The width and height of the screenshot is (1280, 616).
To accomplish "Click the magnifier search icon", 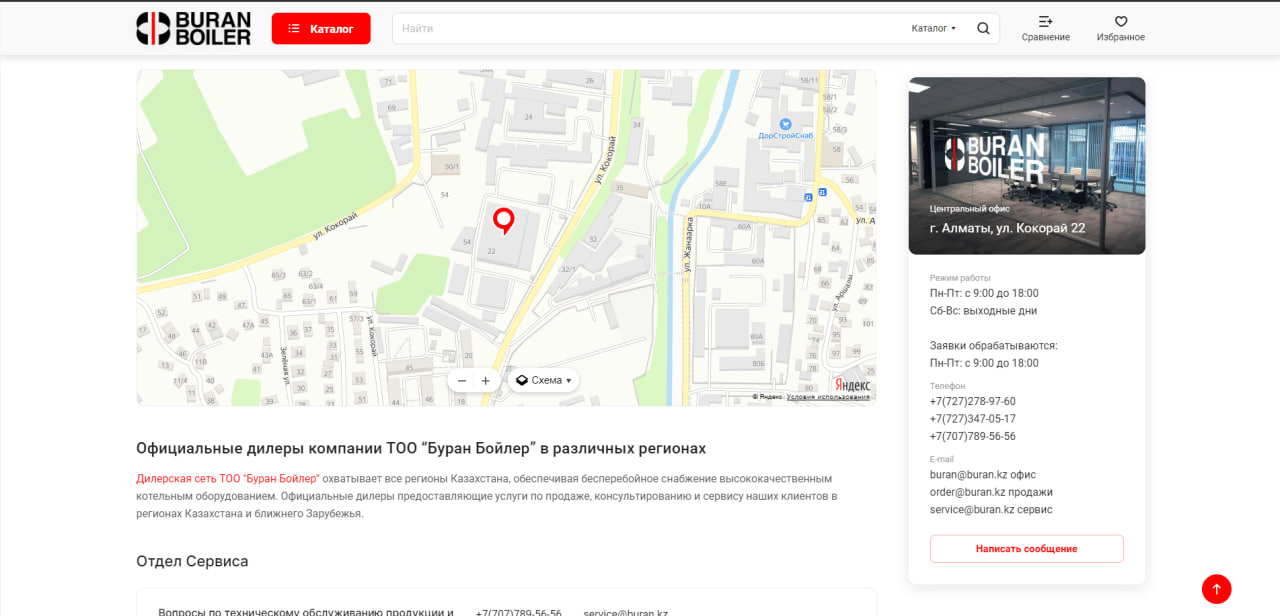I will pos(983,28).
